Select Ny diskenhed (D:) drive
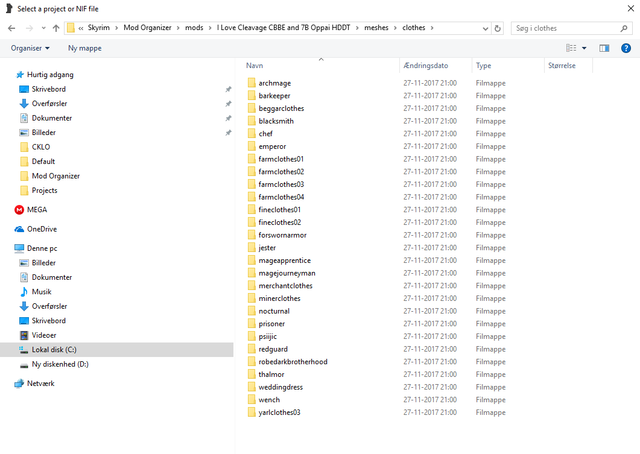 coord(60,364)
